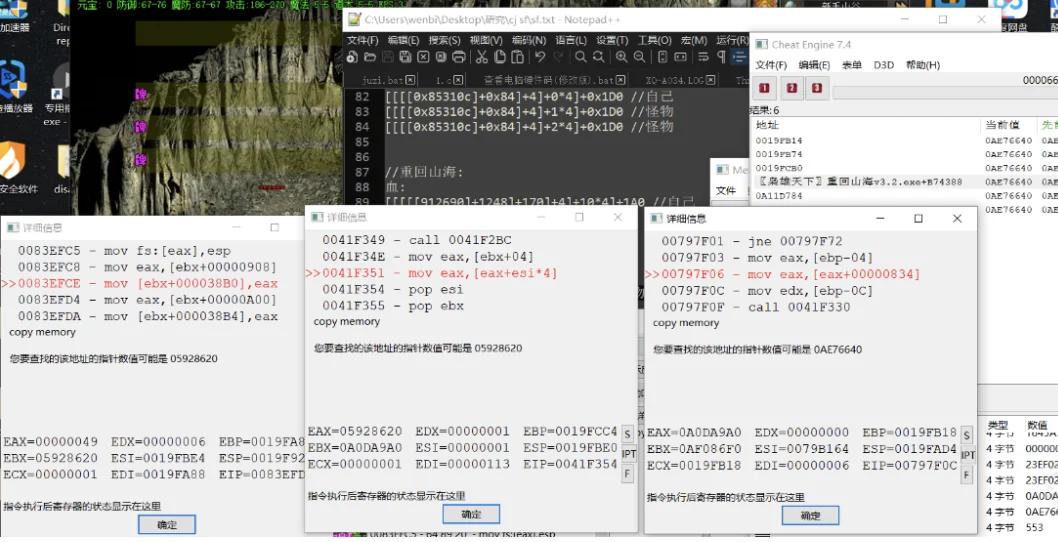Image resolution: width=1058 pixels, height=542 pixels.
Task: Click the red number 1 icon in Cheat Engine
Action: (x=764, y=88)
